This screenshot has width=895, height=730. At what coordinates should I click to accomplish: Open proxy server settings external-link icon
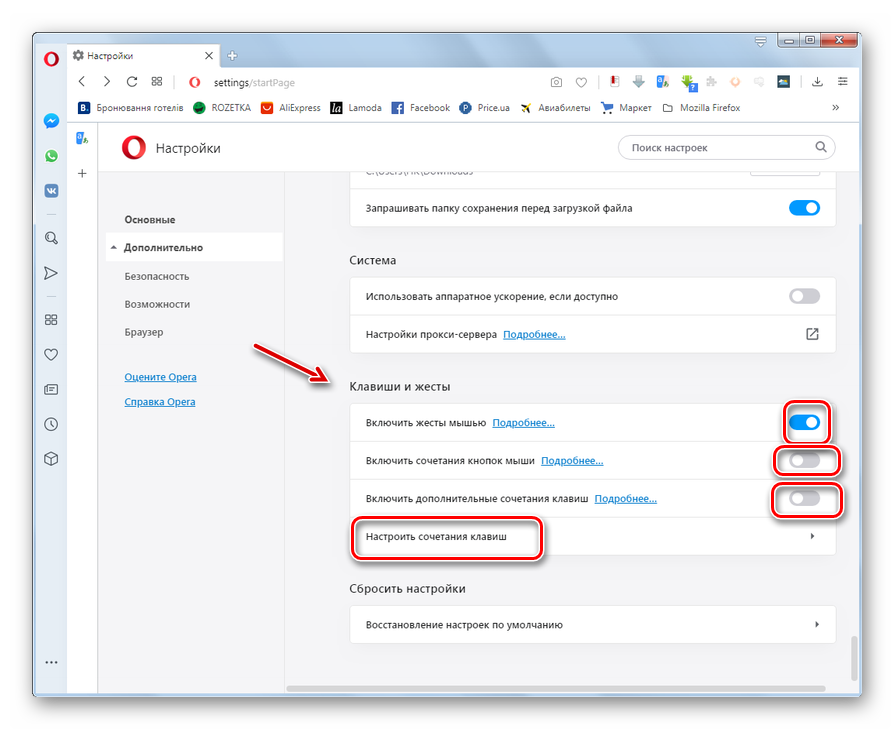(x=812, y=334)
